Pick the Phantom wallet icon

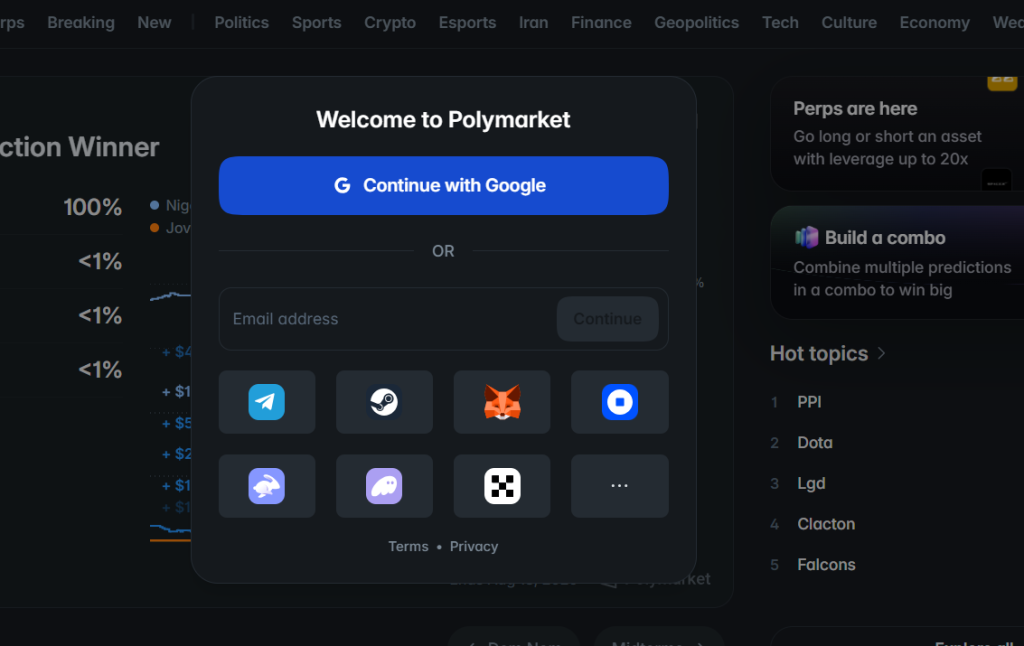[x=384, y=486]
